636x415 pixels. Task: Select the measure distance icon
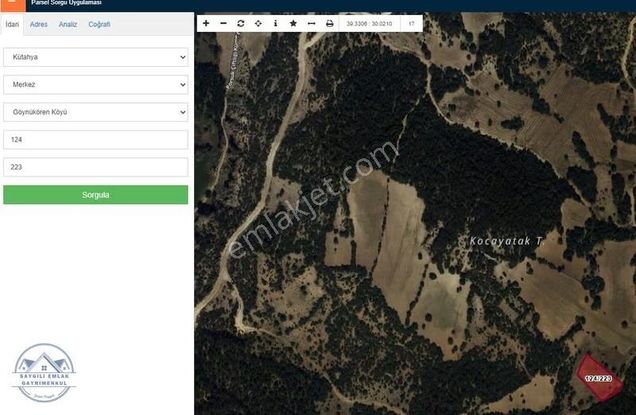(311, 23)
